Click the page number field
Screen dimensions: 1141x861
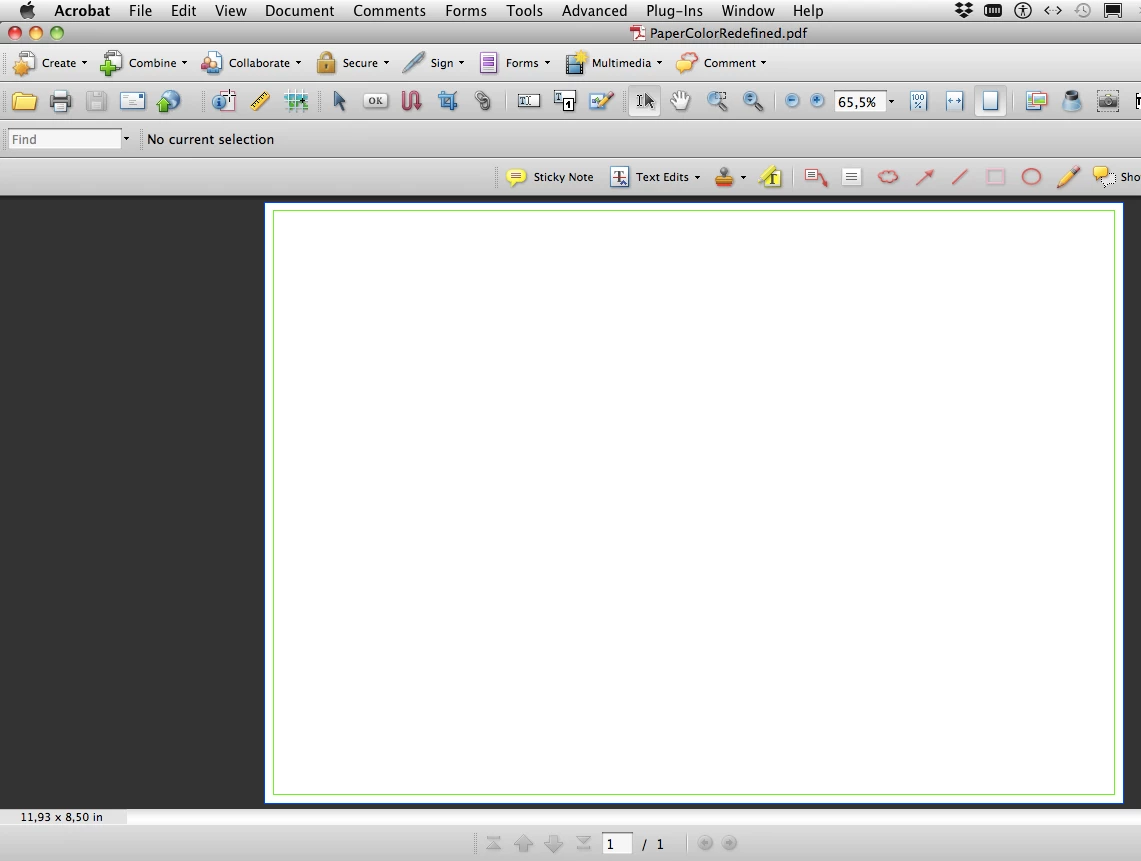(x=617, y=844)
